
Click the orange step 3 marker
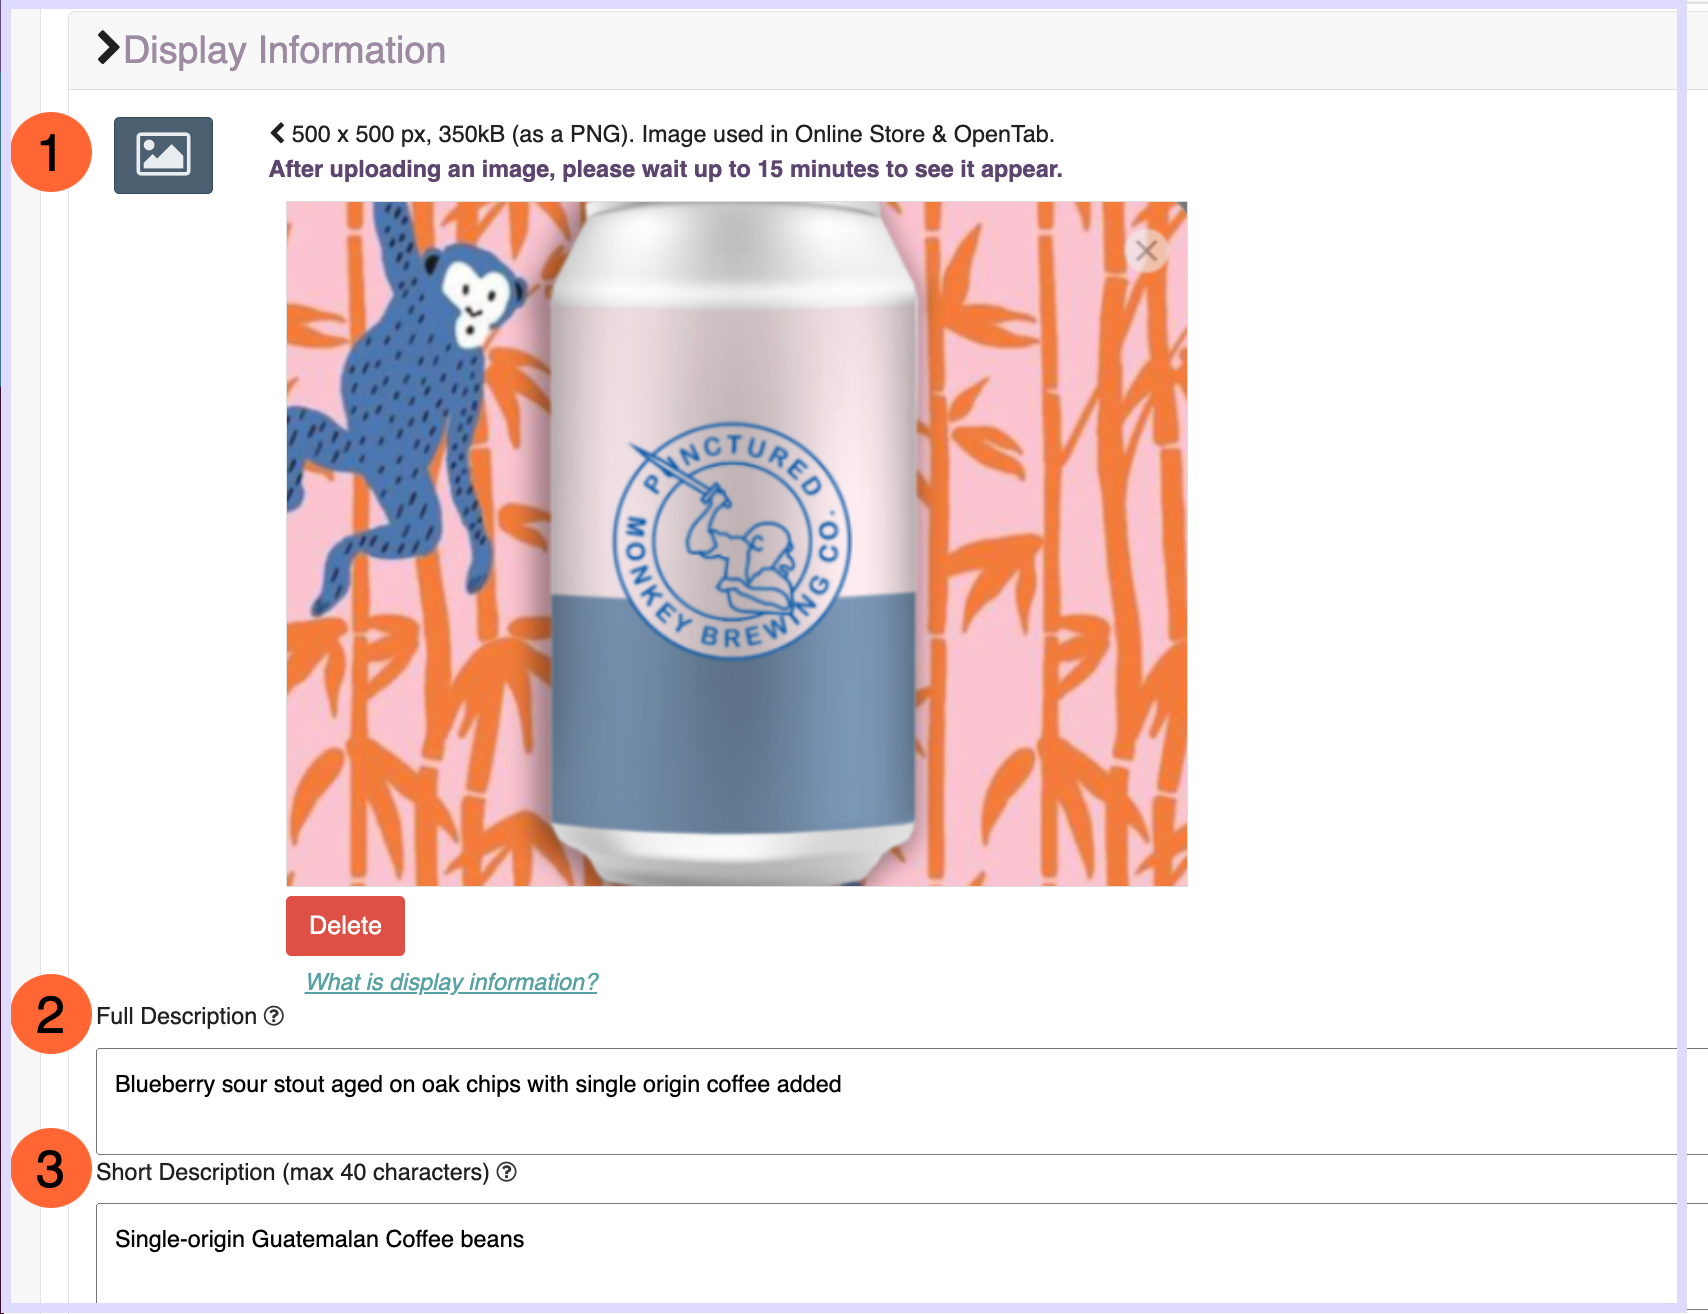51,1168
